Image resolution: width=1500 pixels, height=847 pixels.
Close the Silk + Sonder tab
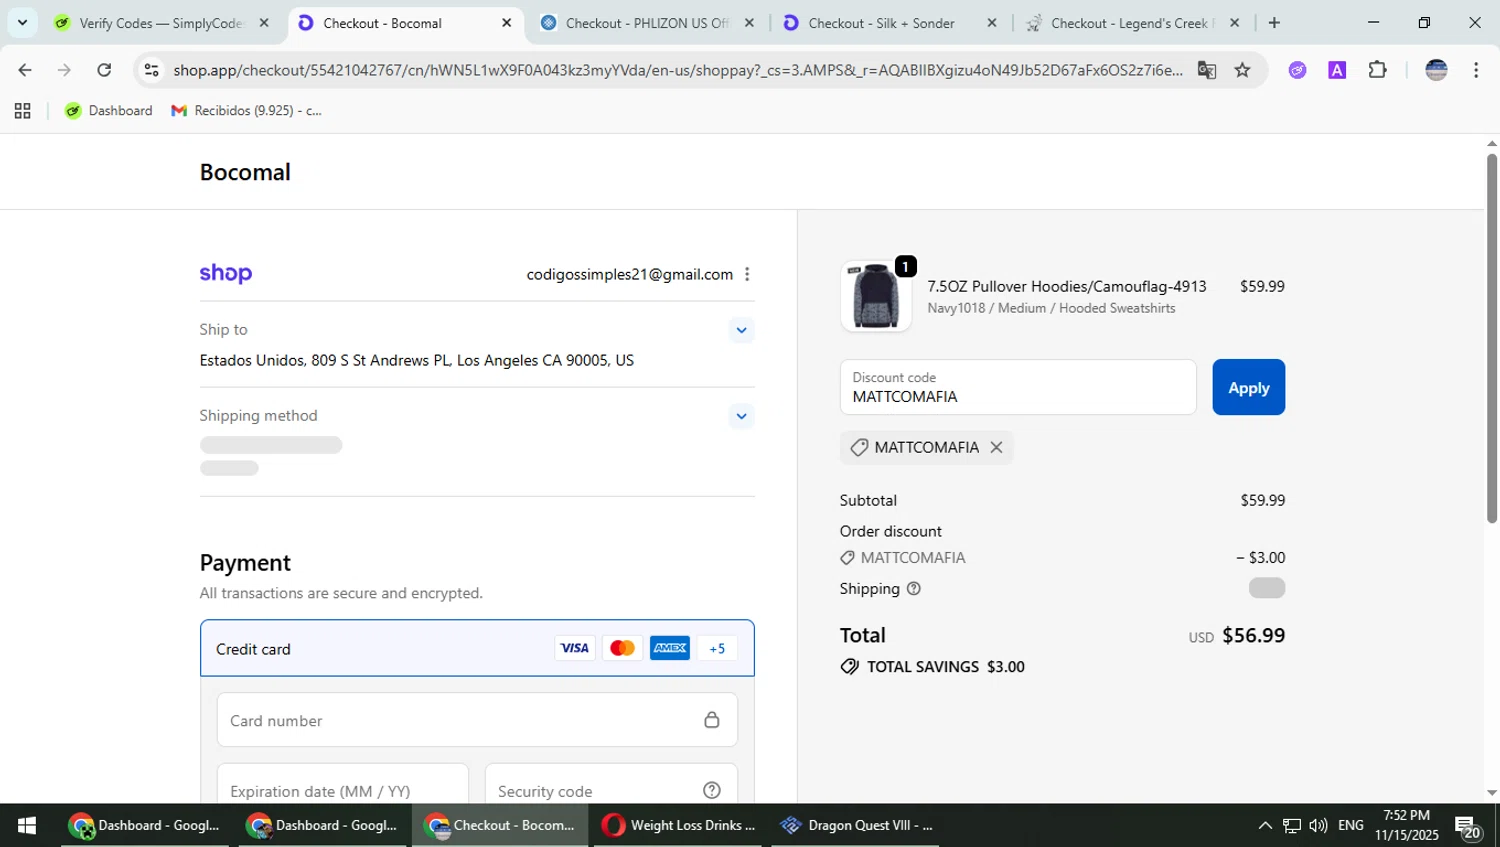(x=992, y=23)
